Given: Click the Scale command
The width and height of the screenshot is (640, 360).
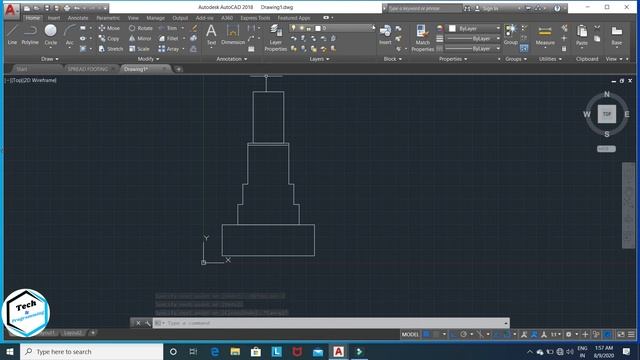Looking at the screenshot, I should [139, 49].
